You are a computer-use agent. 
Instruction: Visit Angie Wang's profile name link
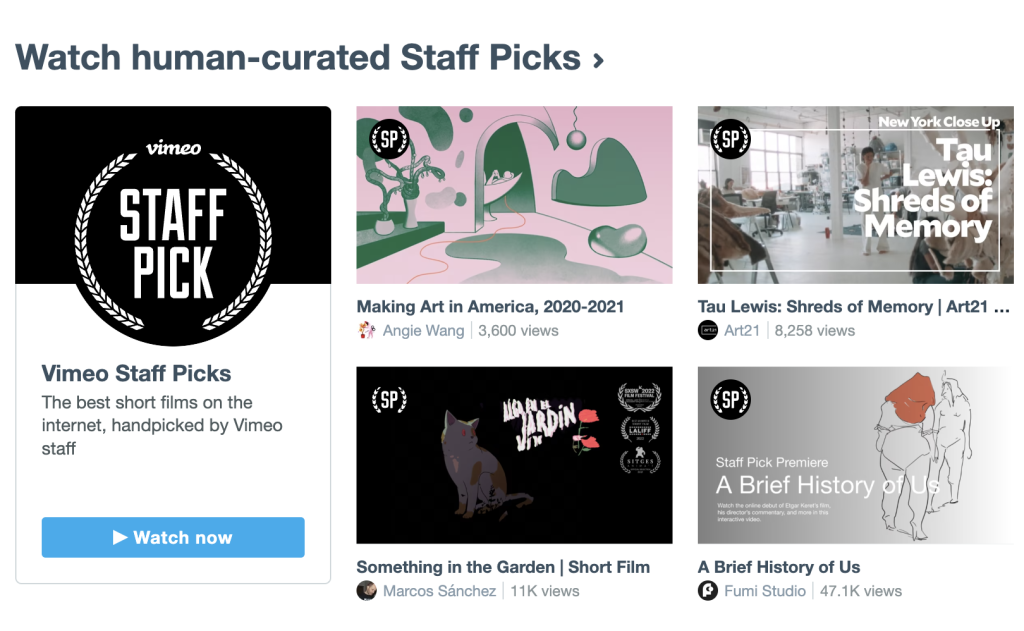pos(424,331)
